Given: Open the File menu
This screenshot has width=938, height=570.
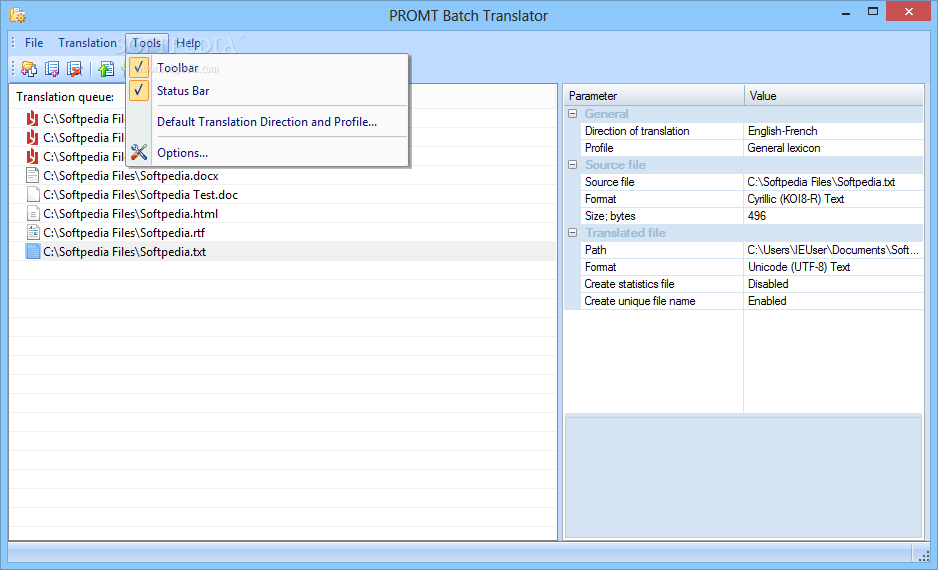Looking at the screenshot, I should pyautogui.click(x=34, y=43).
